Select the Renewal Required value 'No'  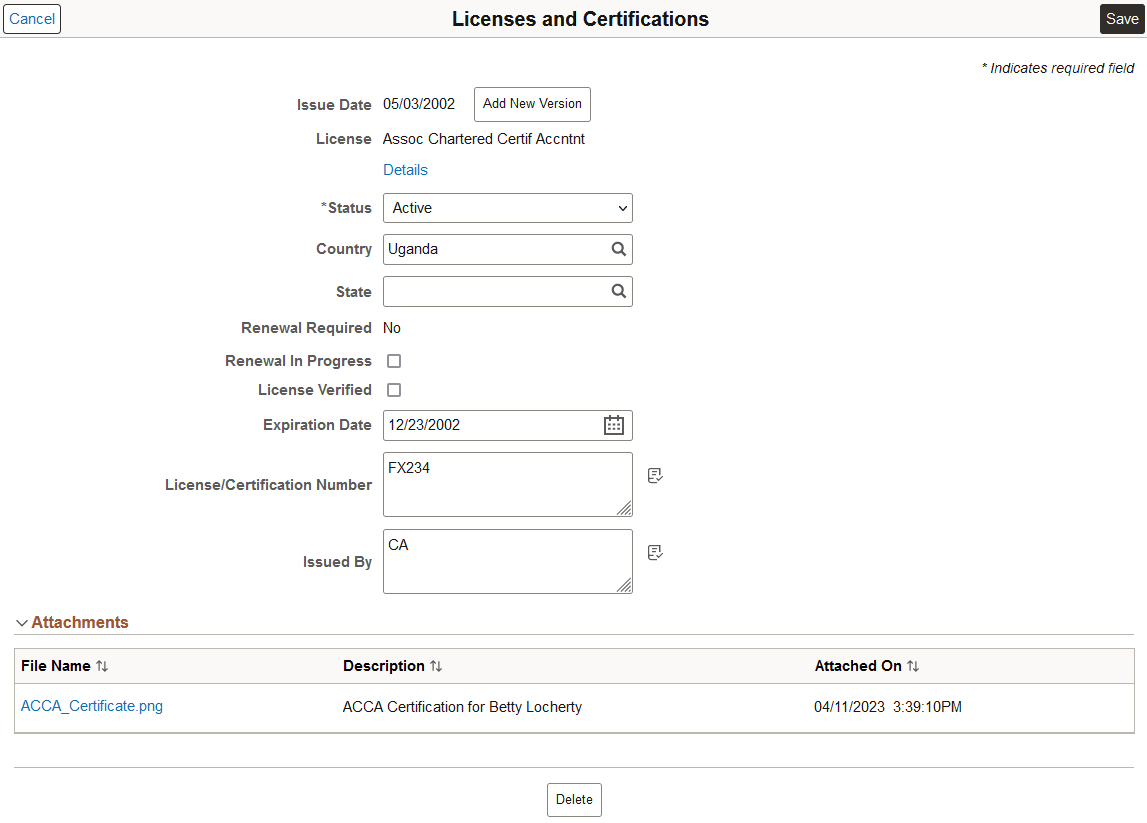pos(391,328)
